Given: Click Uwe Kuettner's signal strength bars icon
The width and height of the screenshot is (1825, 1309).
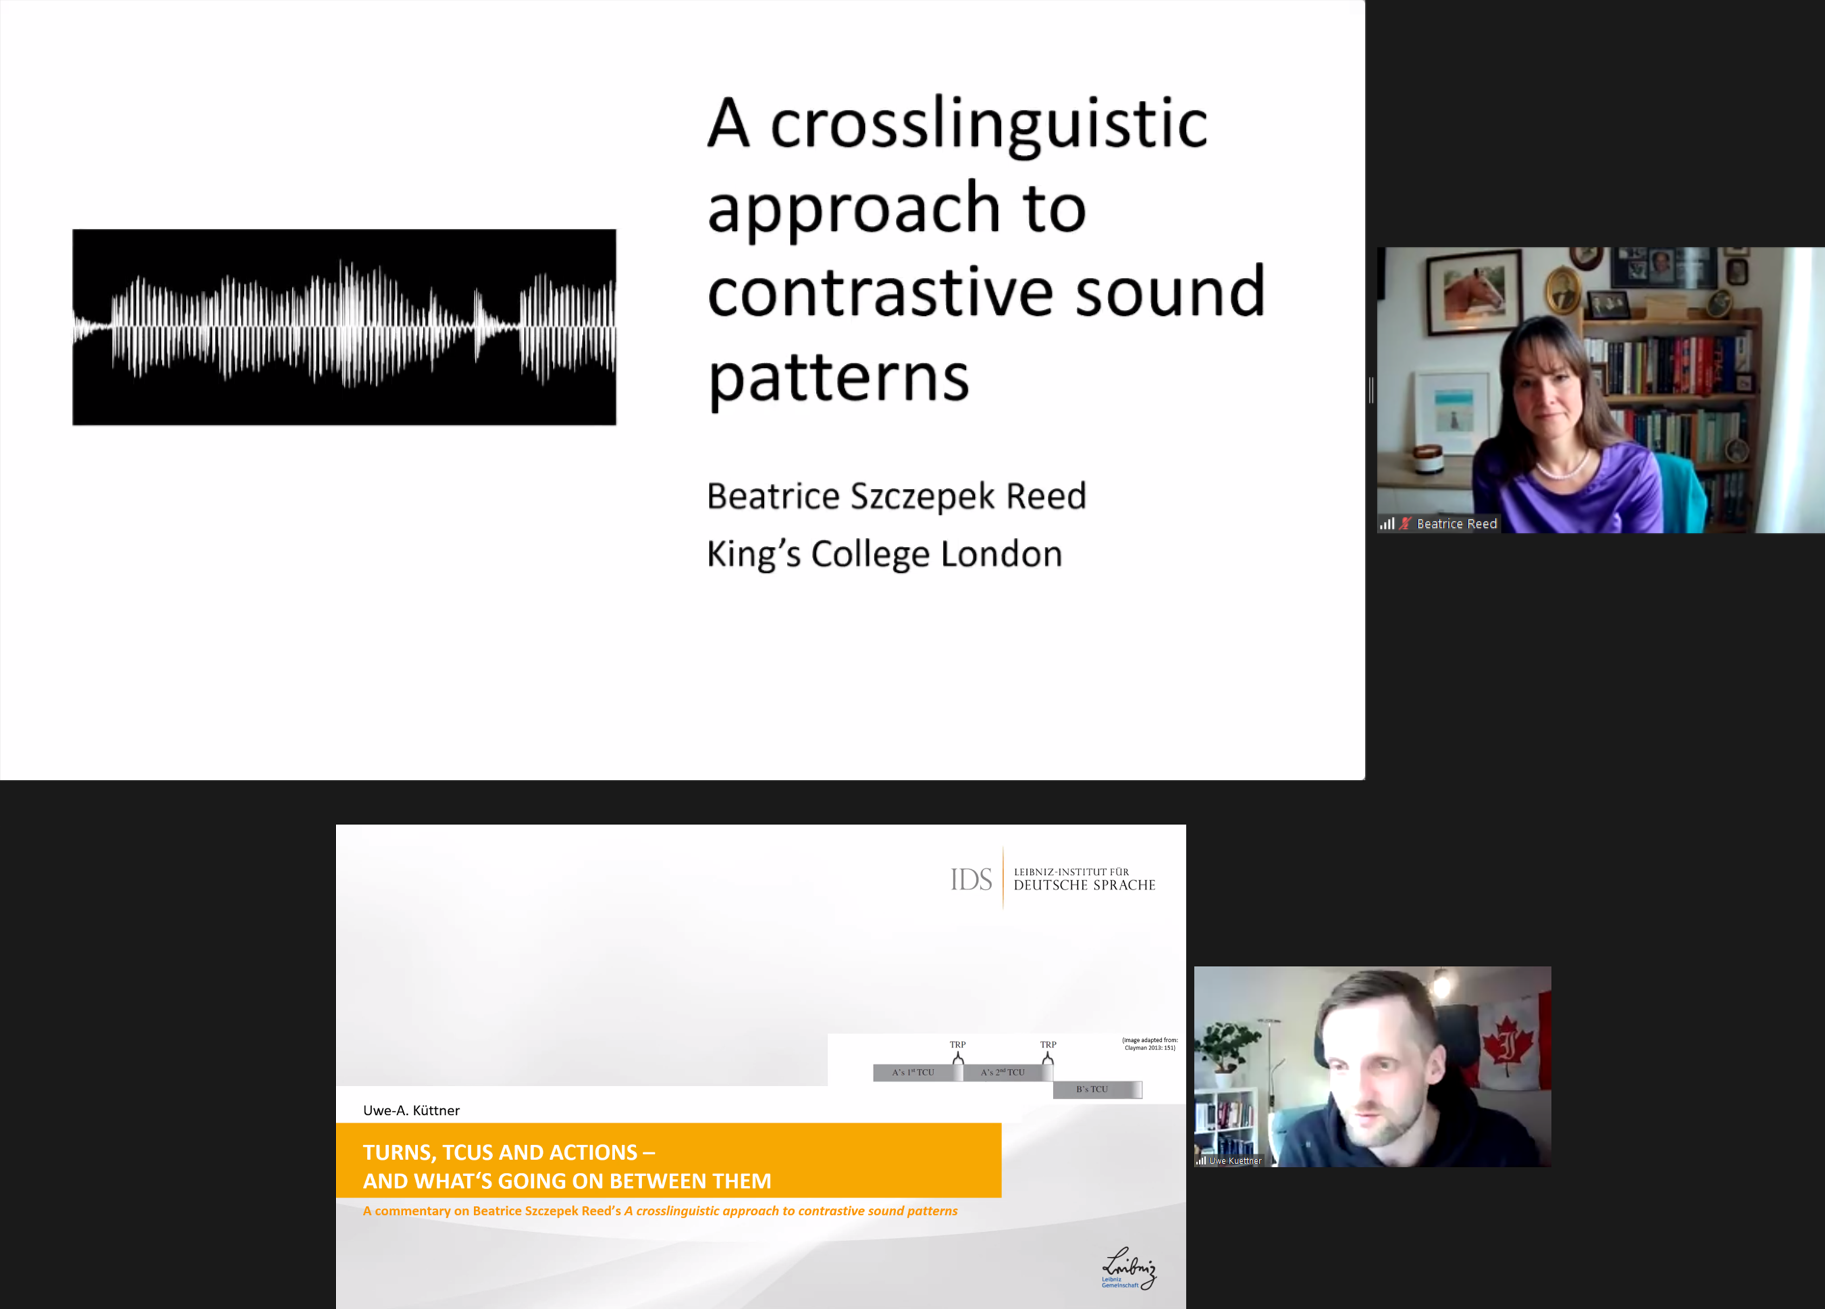Looking at the screenshot, I should pos(1201,1160).
